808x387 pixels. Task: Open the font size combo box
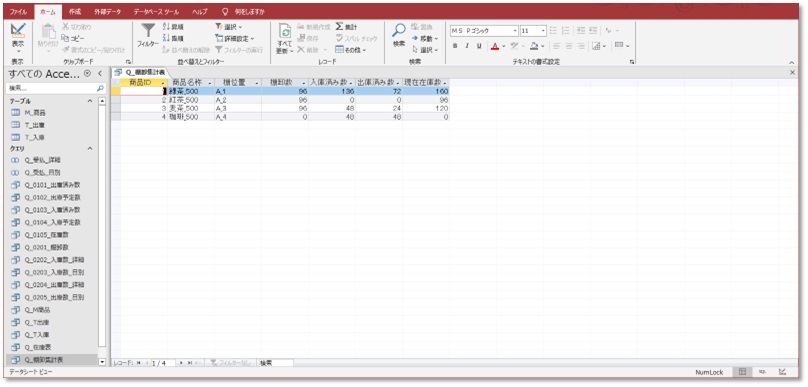(533, 31)
